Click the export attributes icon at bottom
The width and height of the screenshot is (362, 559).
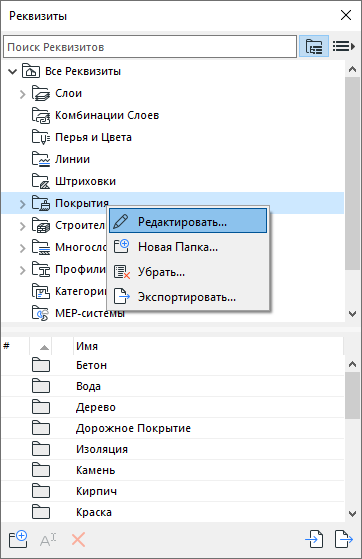click(344, 539)
